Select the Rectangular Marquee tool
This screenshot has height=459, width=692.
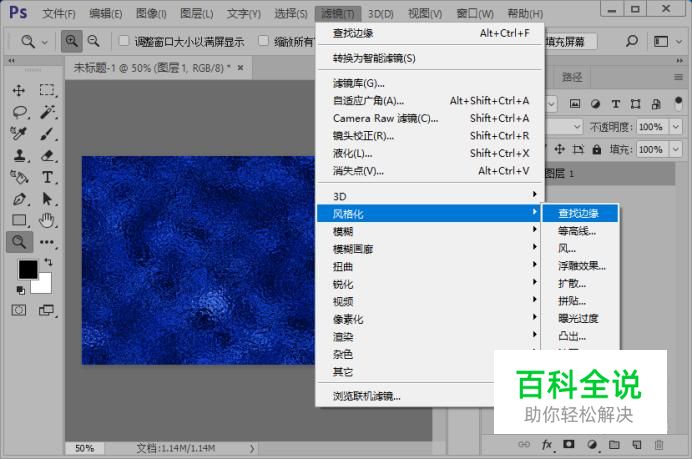47,90
